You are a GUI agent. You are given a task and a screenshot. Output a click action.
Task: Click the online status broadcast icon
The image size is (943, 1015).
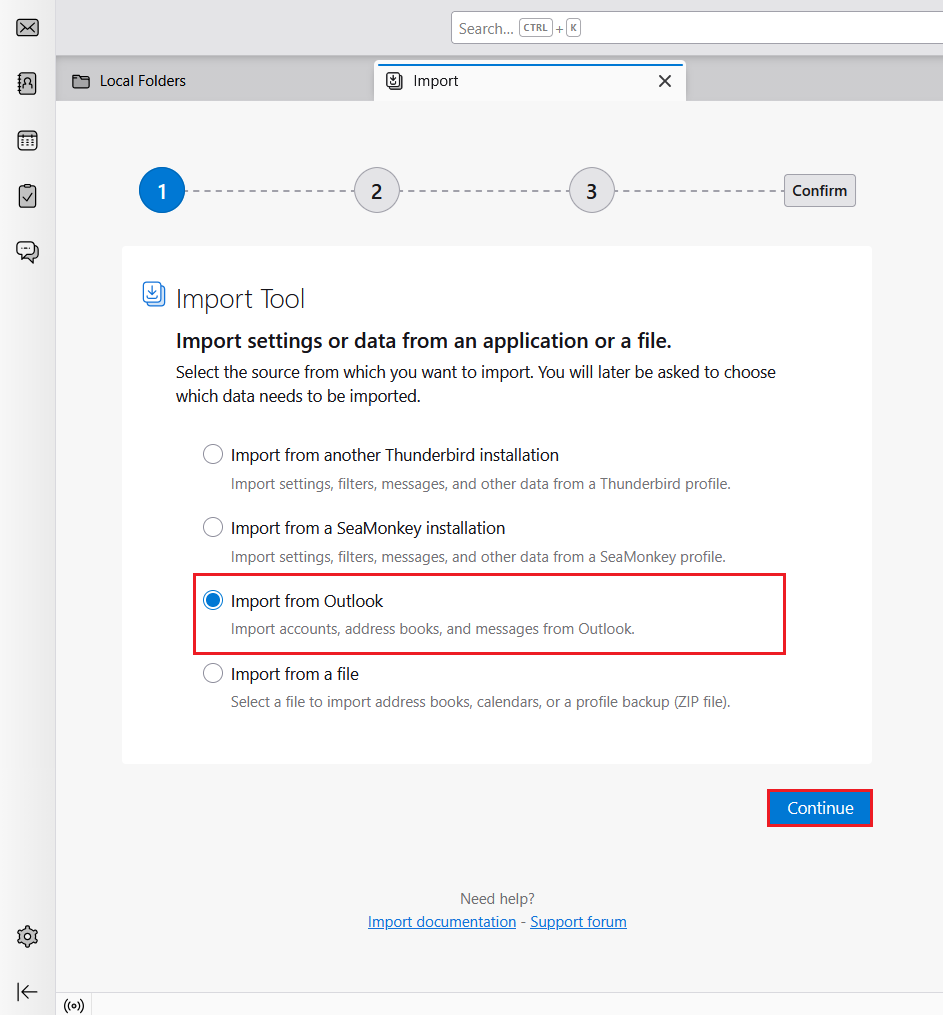[x=74, y=1005]
